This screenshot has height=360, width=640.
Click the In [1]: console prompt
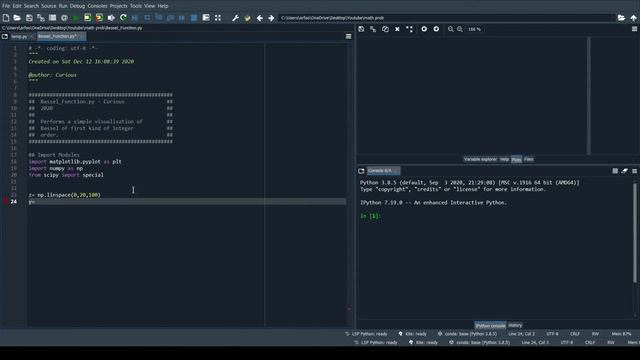(371, 216)
